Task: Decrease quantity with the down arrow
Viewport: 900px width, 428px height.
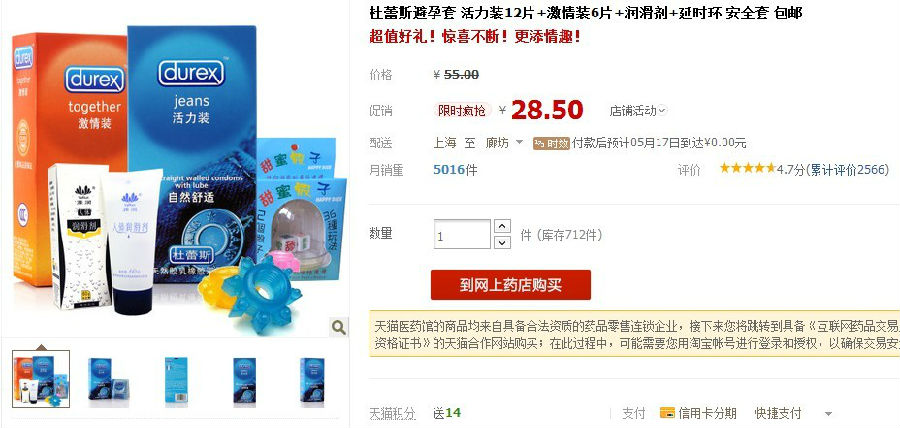Action: click(x=502, y=242)
